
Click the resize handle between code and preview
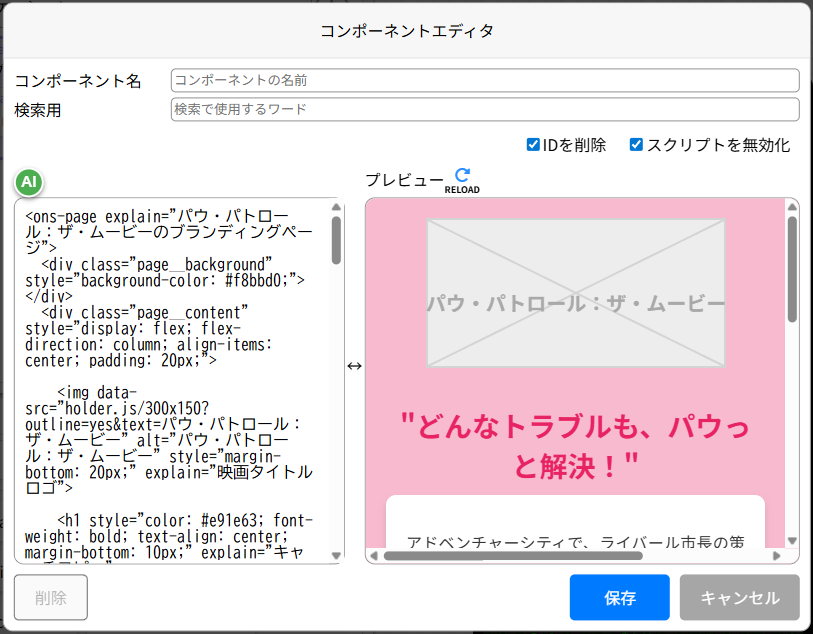354,367
